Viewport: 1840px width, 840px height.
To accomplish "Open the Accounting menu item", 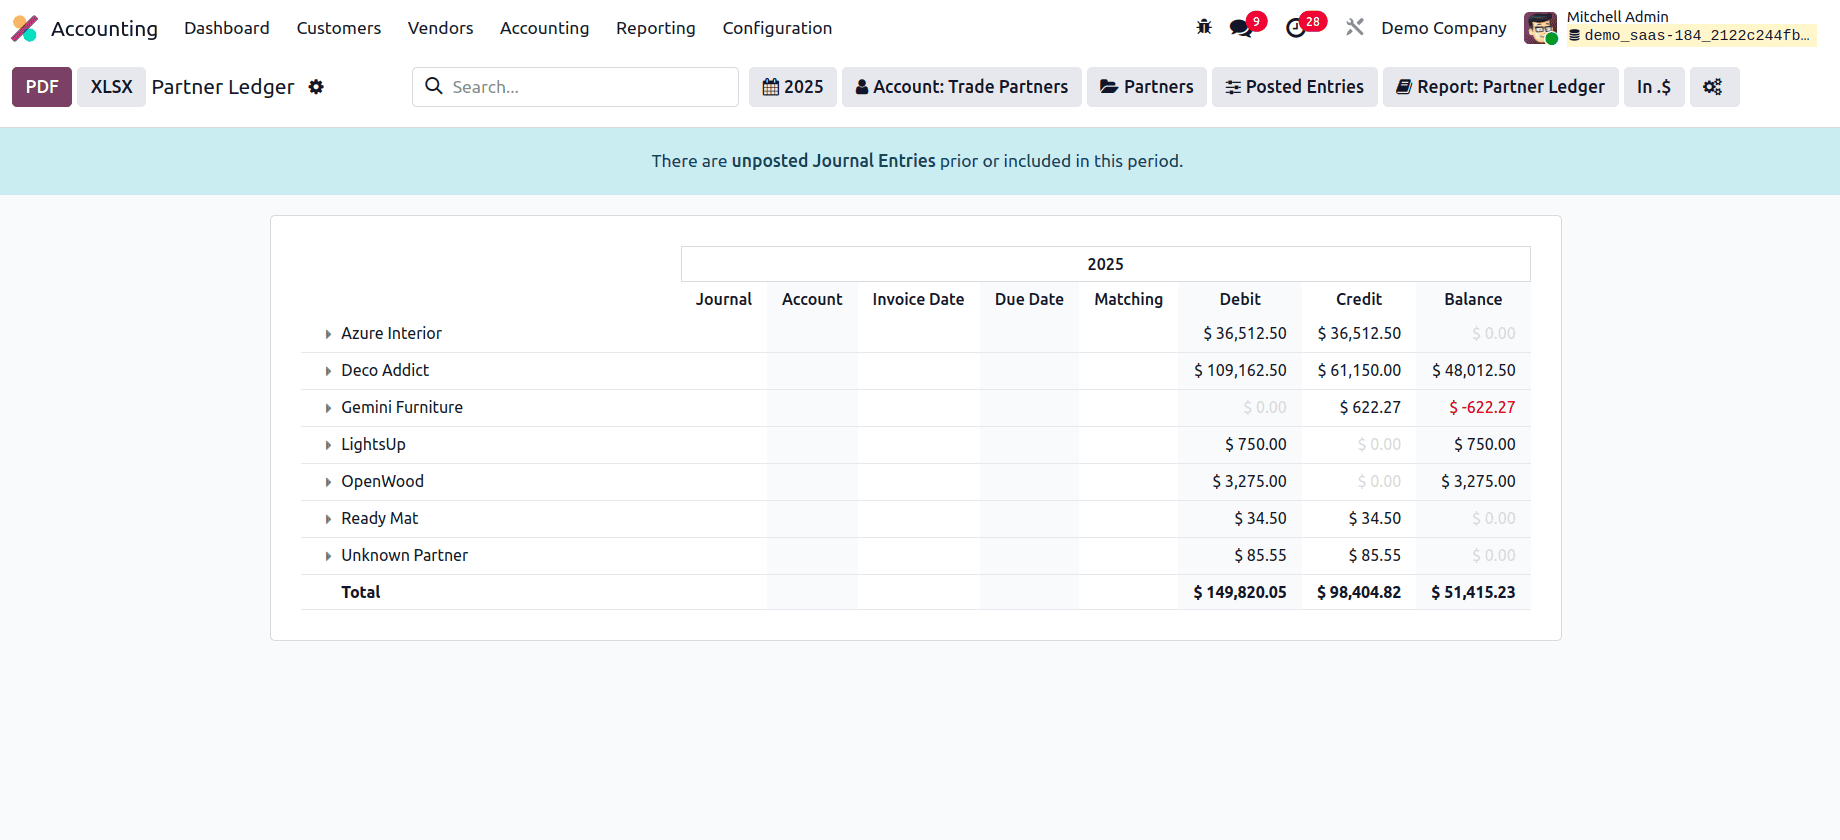I will pos(545,28).
